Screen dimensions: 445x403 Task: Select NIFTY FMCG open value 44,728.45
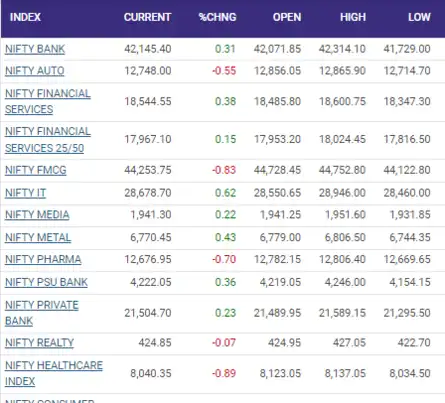pos(277,170)
